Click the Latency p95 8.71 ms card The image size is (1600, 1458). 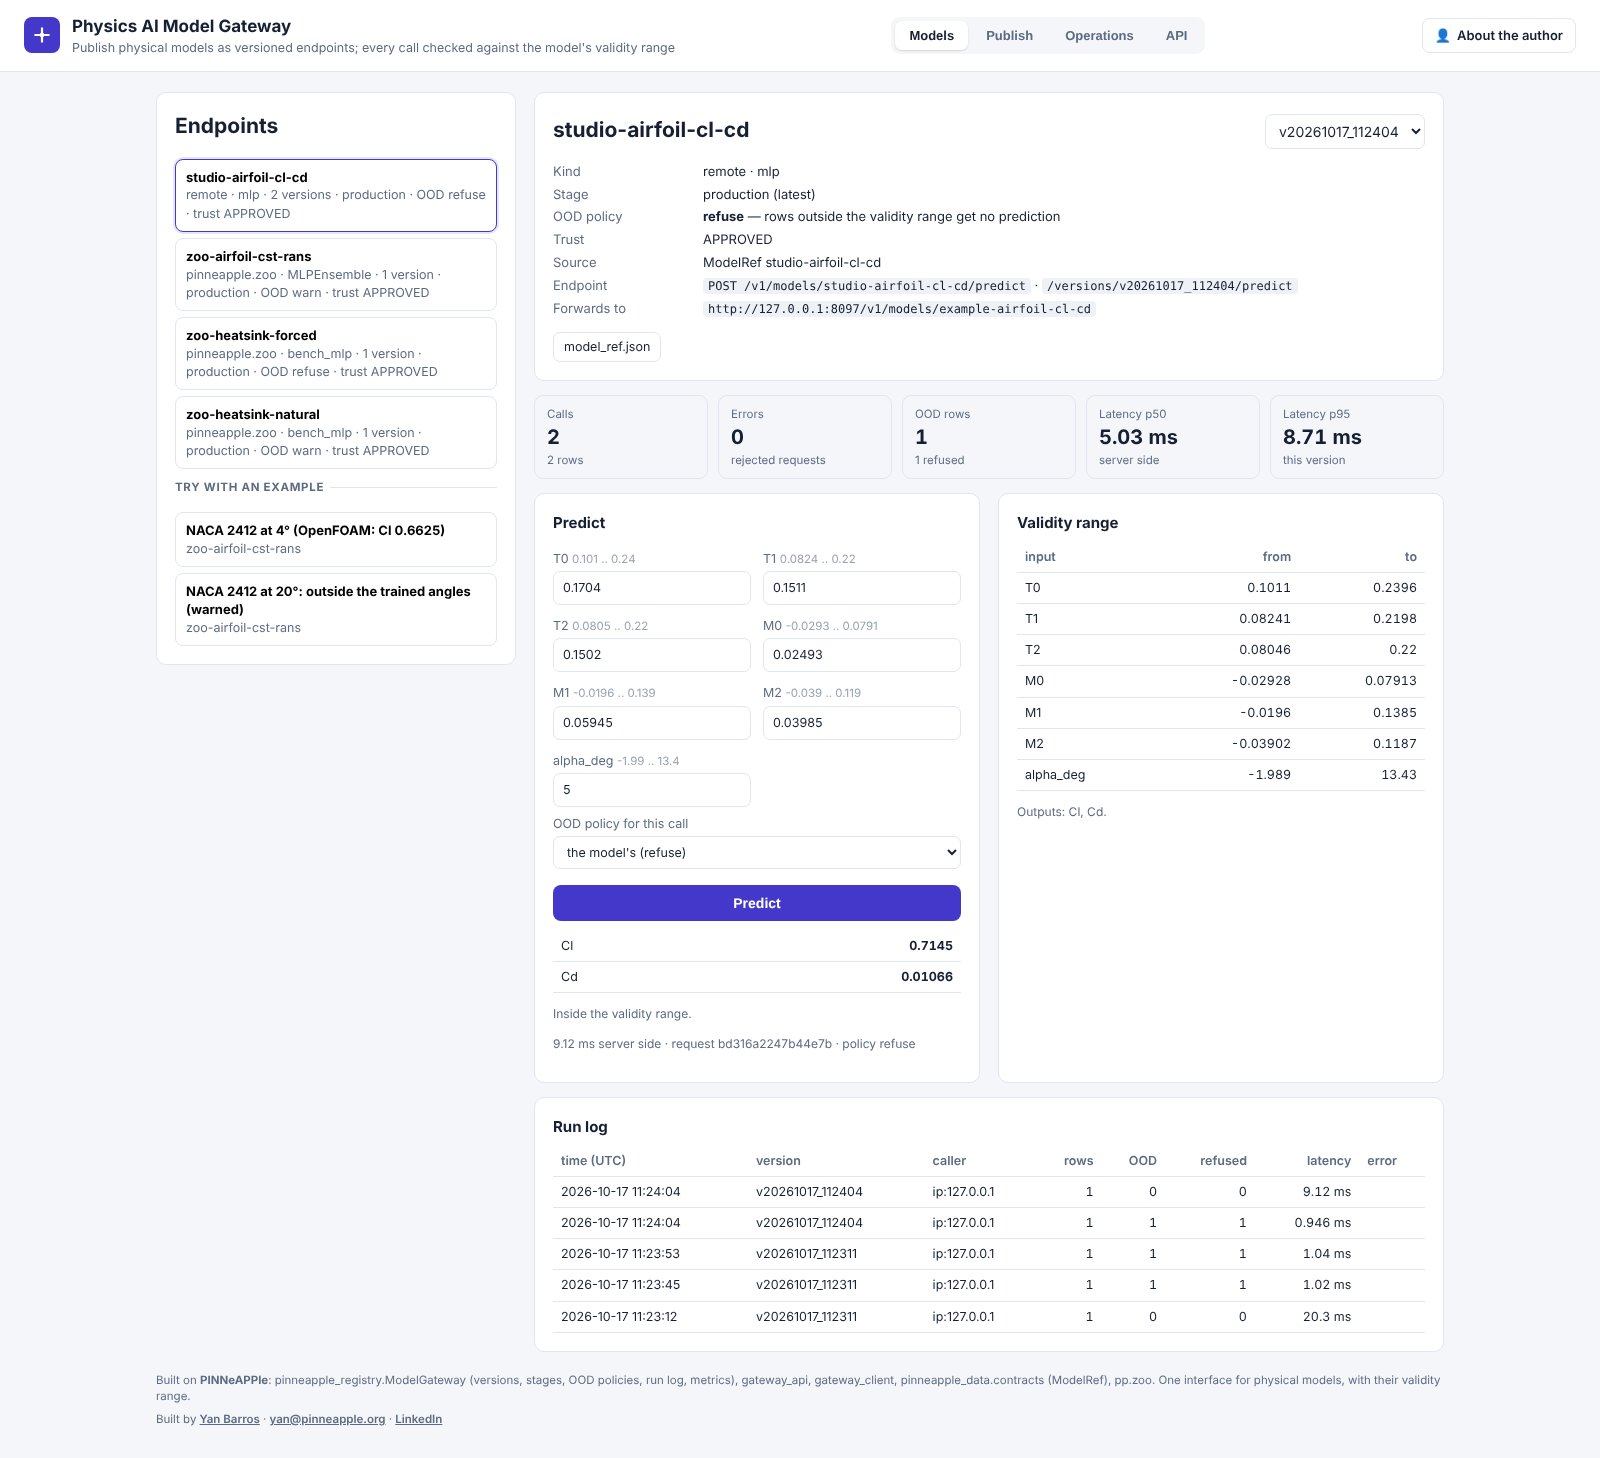pyautogui.click(x=1357, y=437)
